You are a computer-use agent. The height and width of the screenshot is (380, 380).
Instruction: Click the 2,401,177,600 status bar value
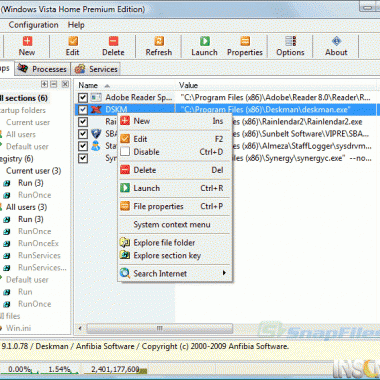click(115, 369)
